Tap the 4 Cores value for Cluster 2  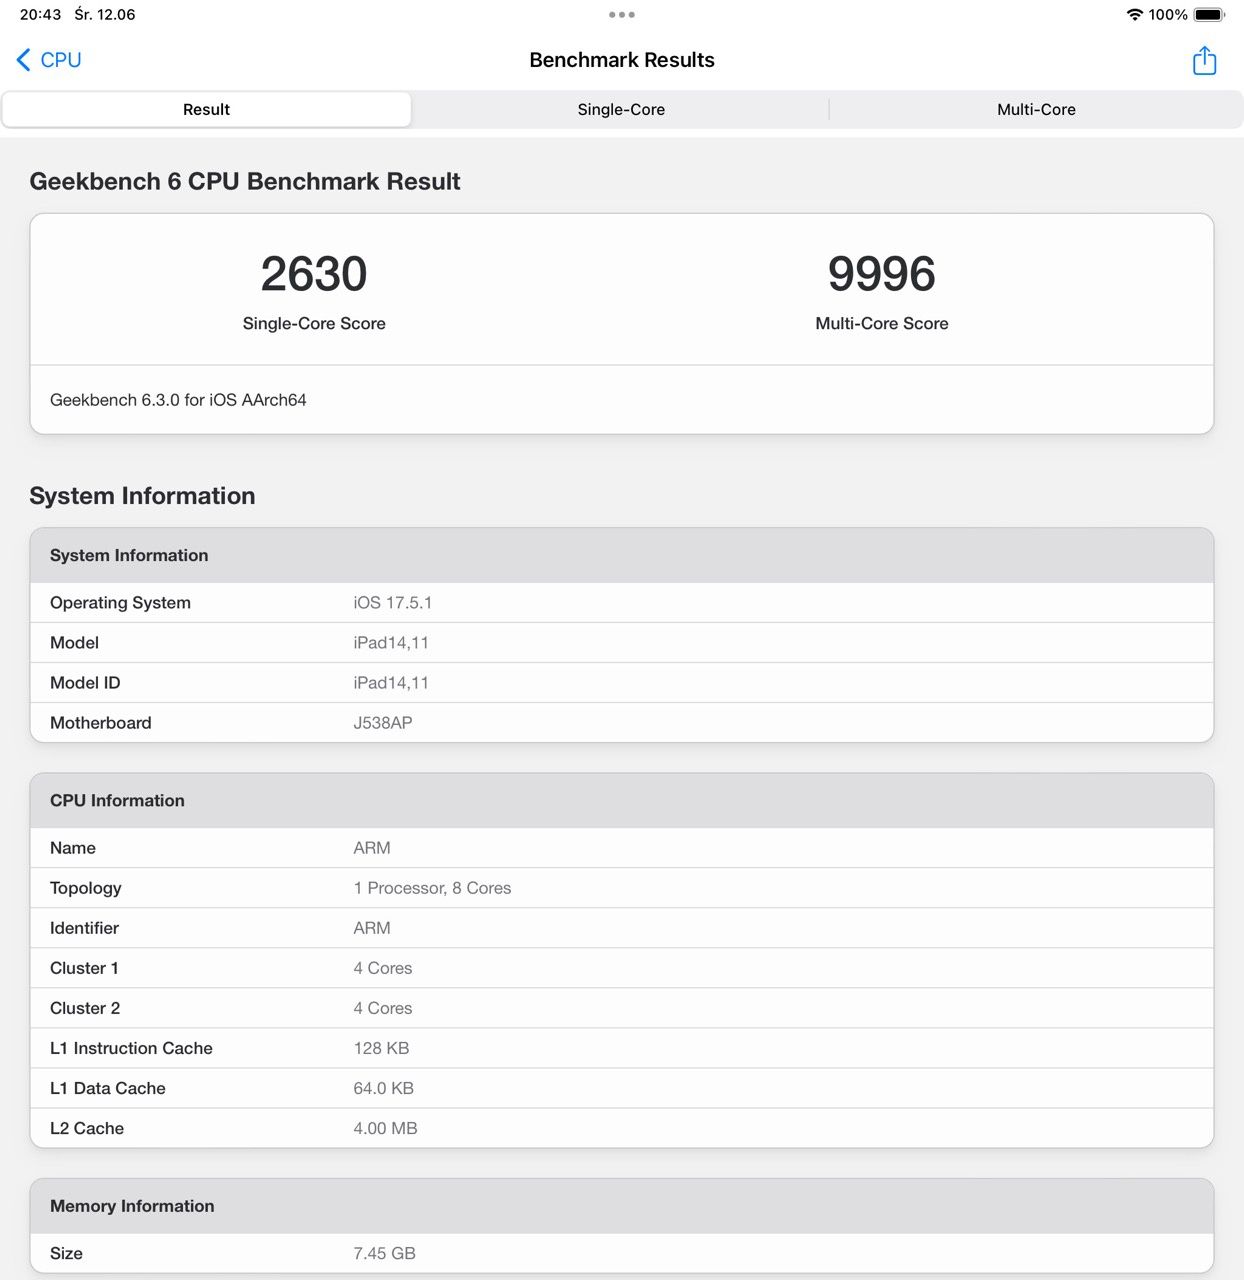tap(383, 1008)
